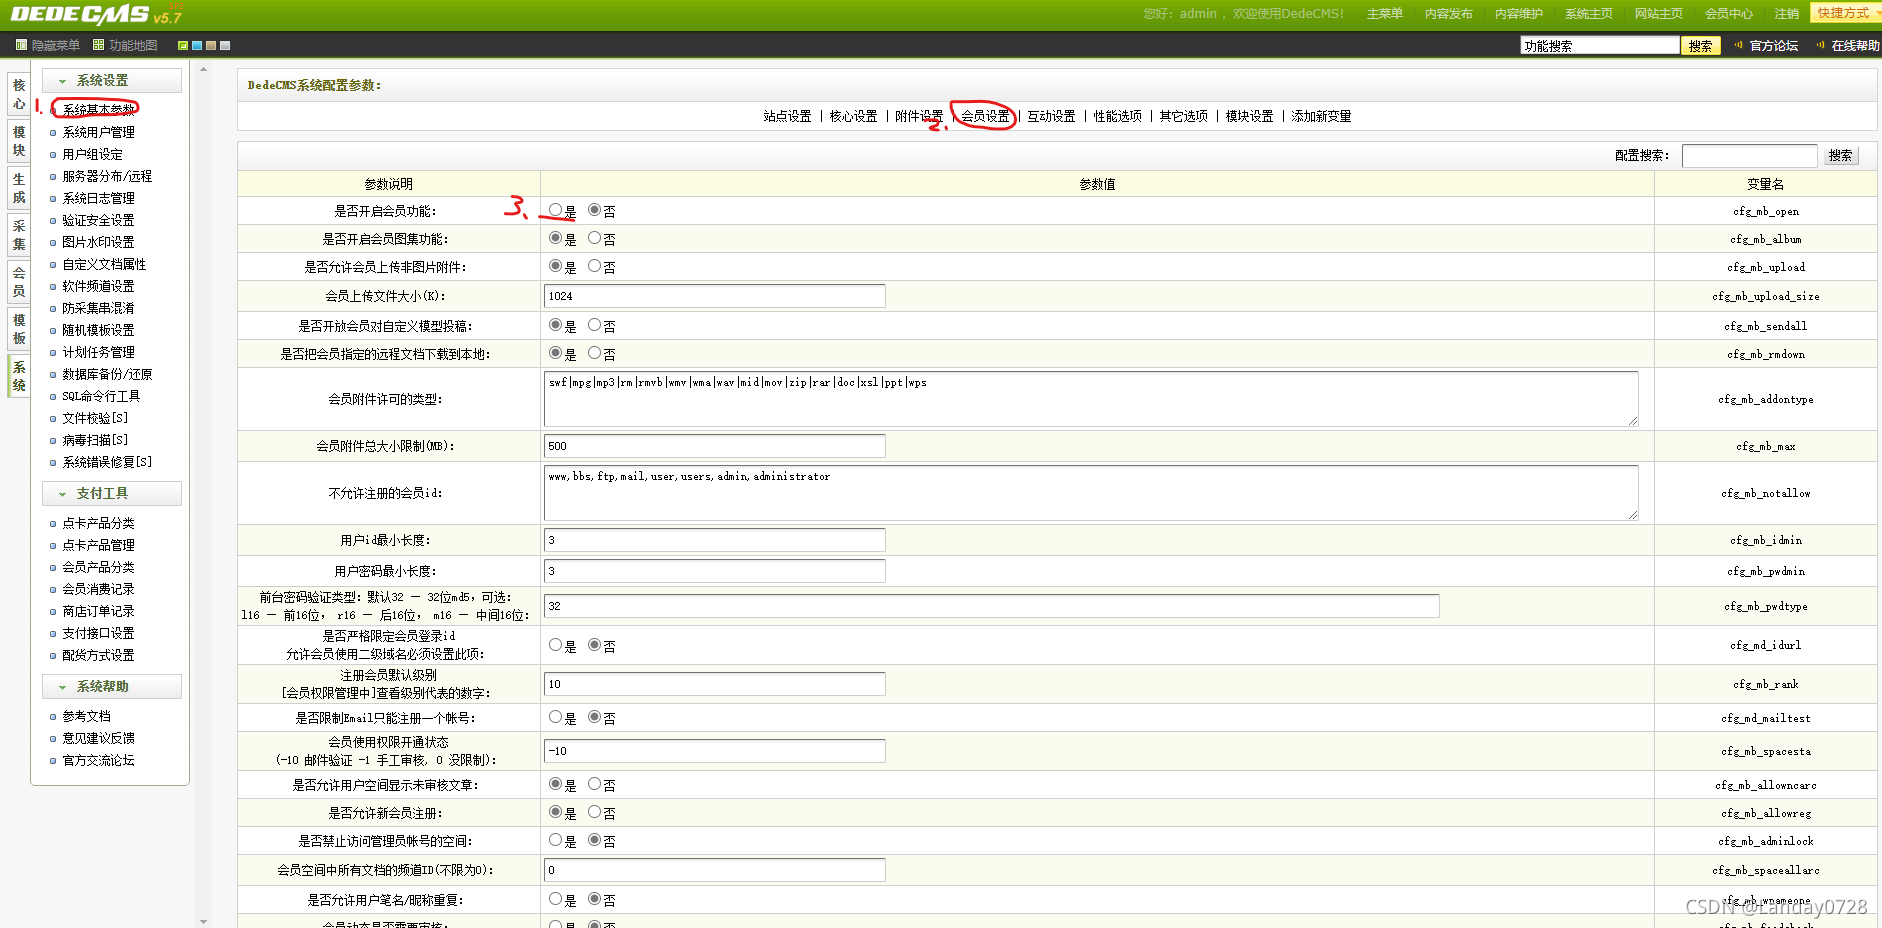The image size is (1882, 928).
Task: Collapse the 系统设置 menu section
Action: (x=112, y=80)
